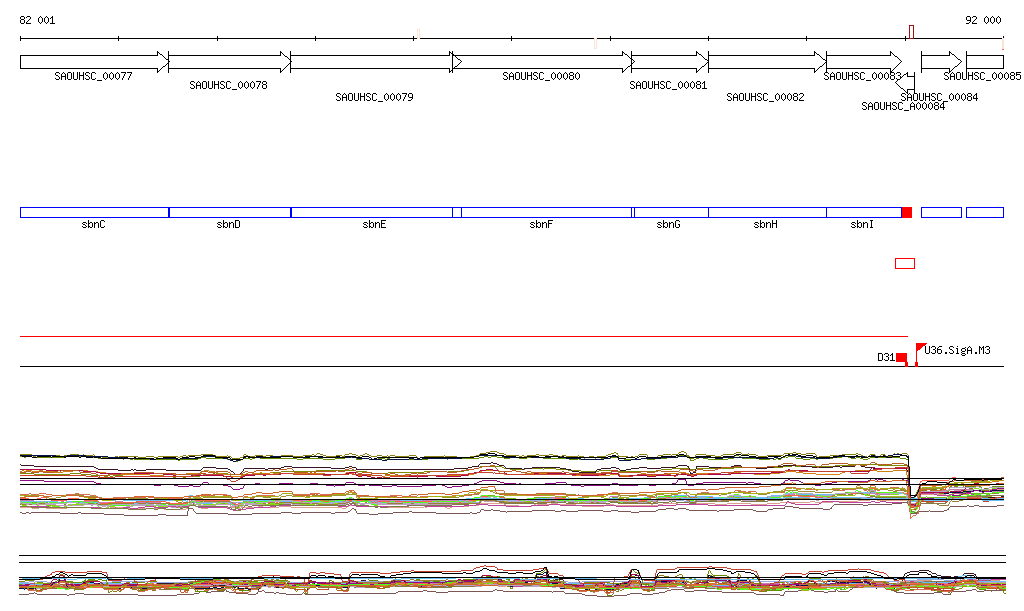Select the blue sbnG segment box

click(670, 212)
